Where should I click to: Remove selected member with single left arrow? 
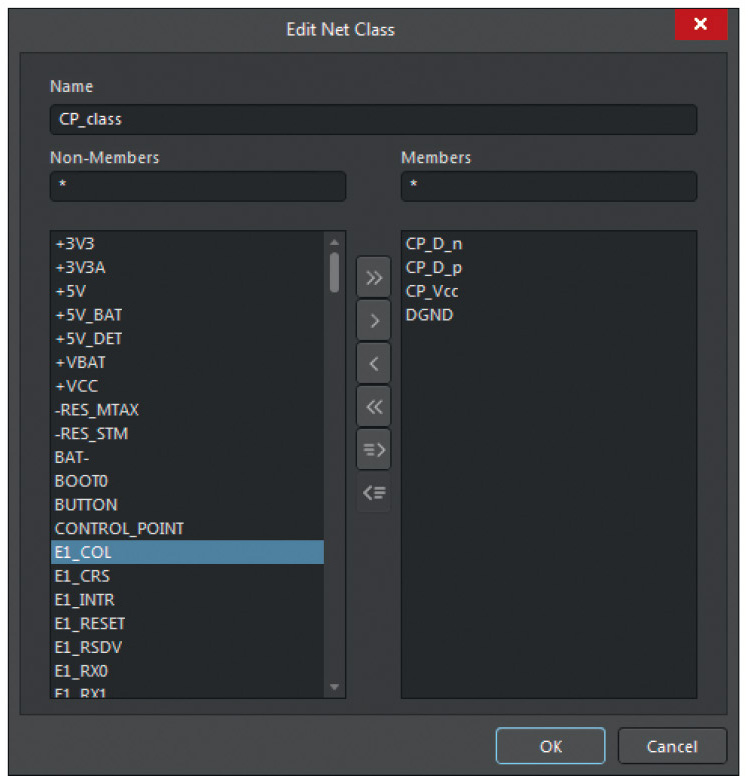pos(373,363)
